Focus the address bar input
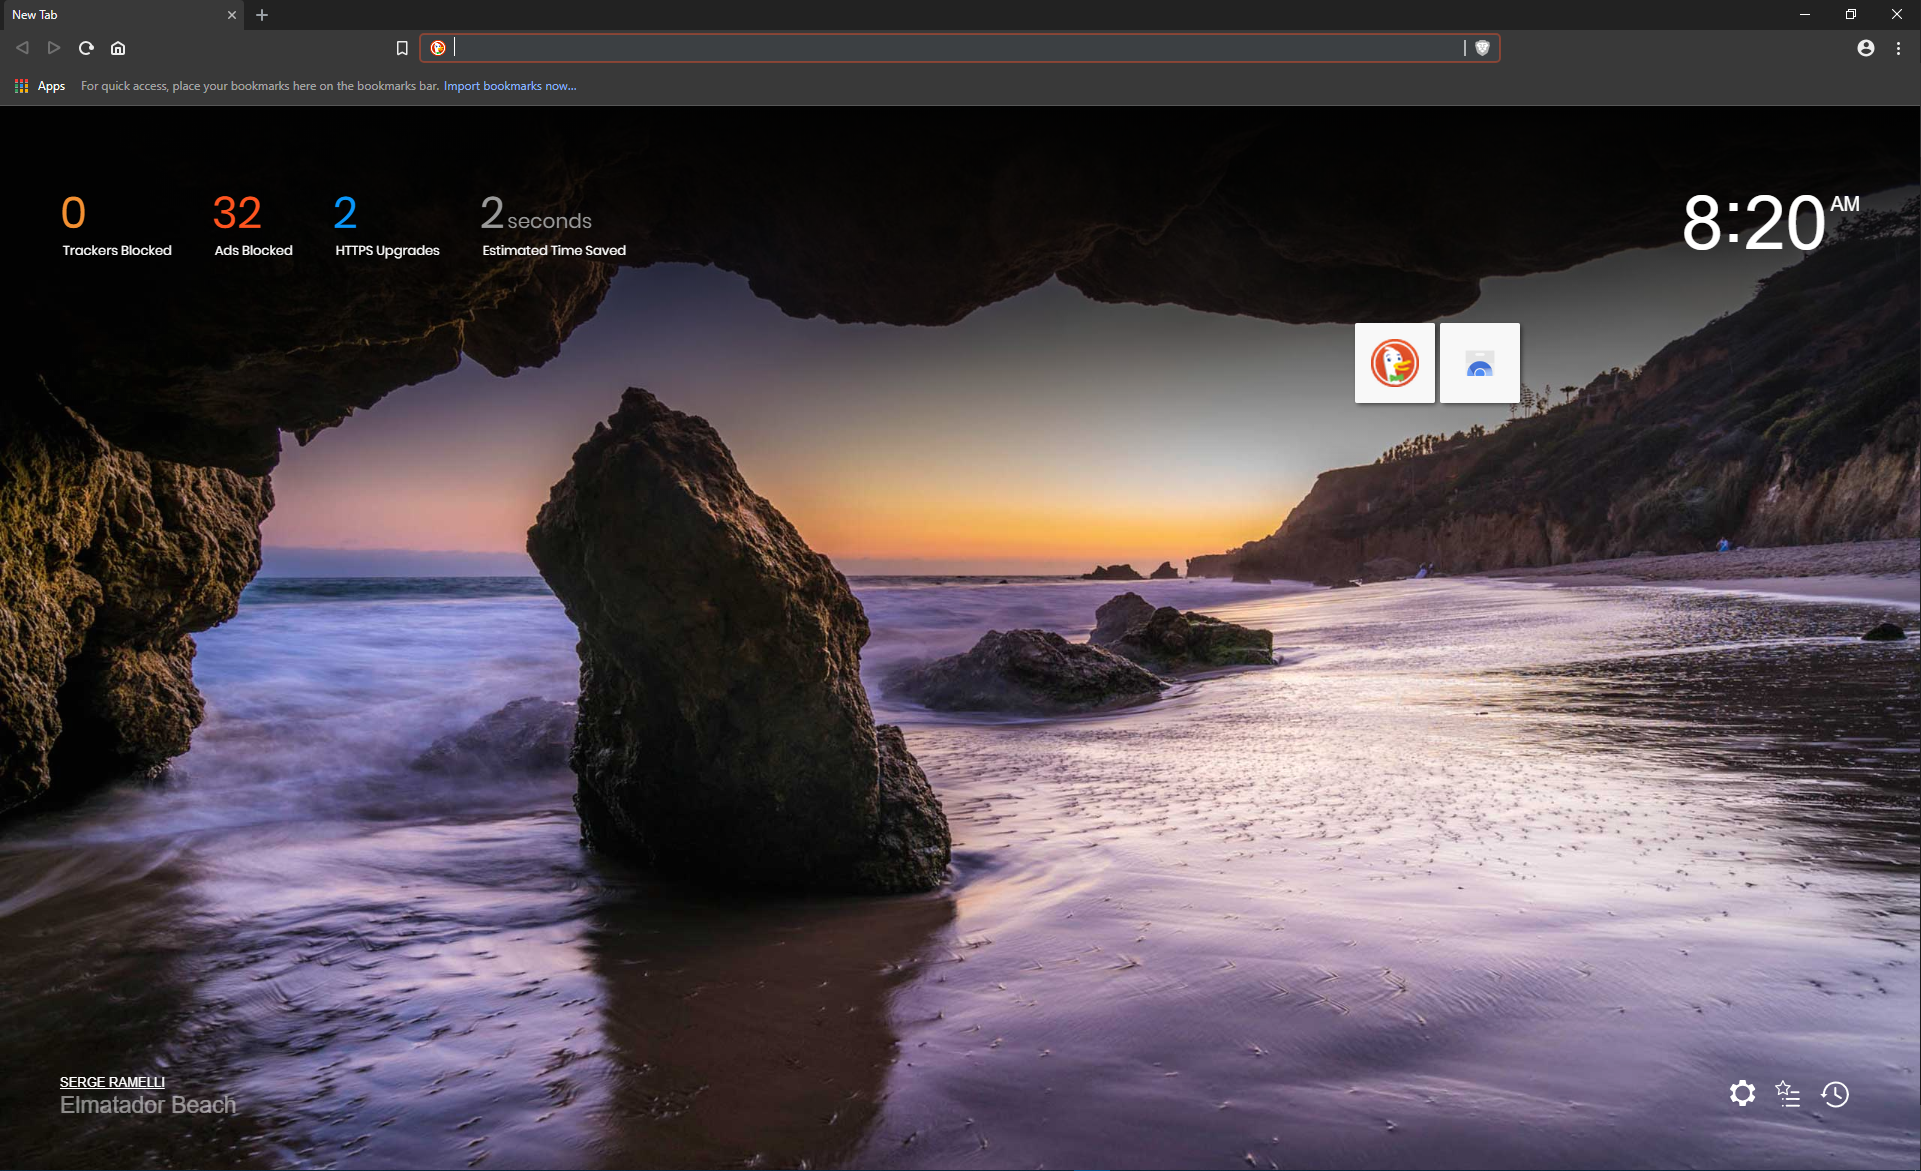 pyautogui.click(x=950, y=48)
